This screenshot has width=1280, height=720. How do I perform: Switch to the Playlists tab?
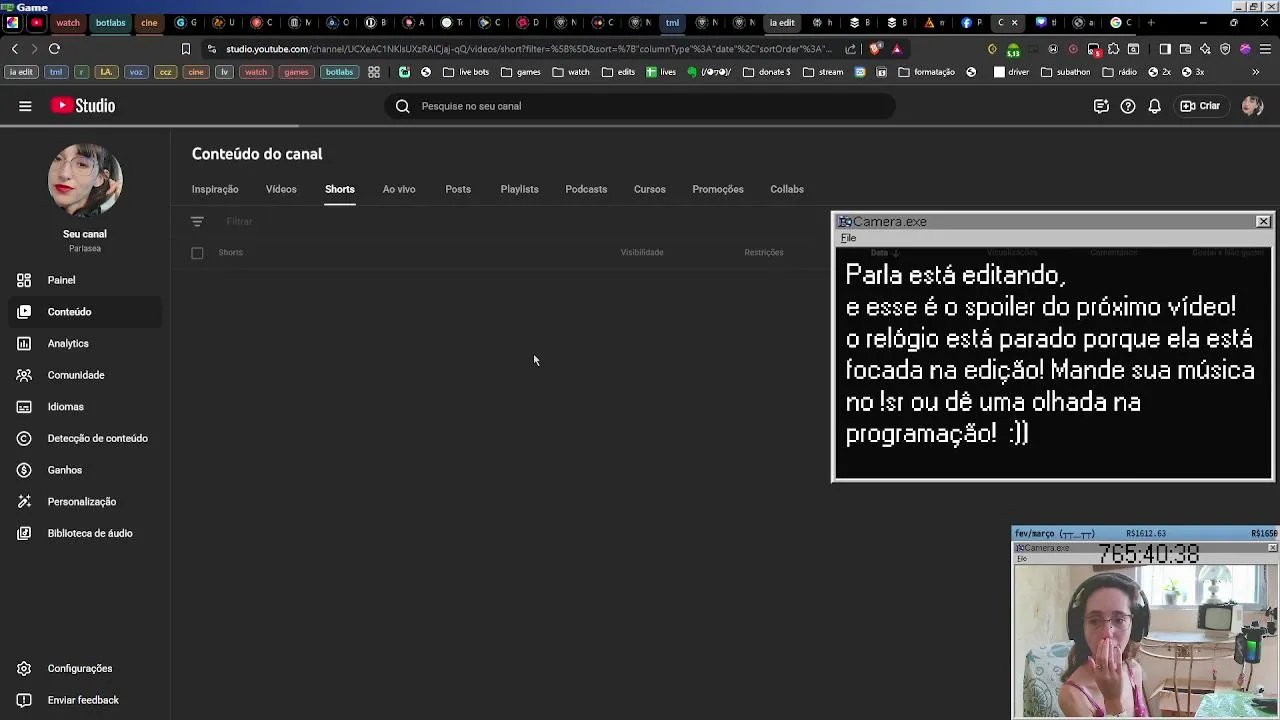pos(519,189)
